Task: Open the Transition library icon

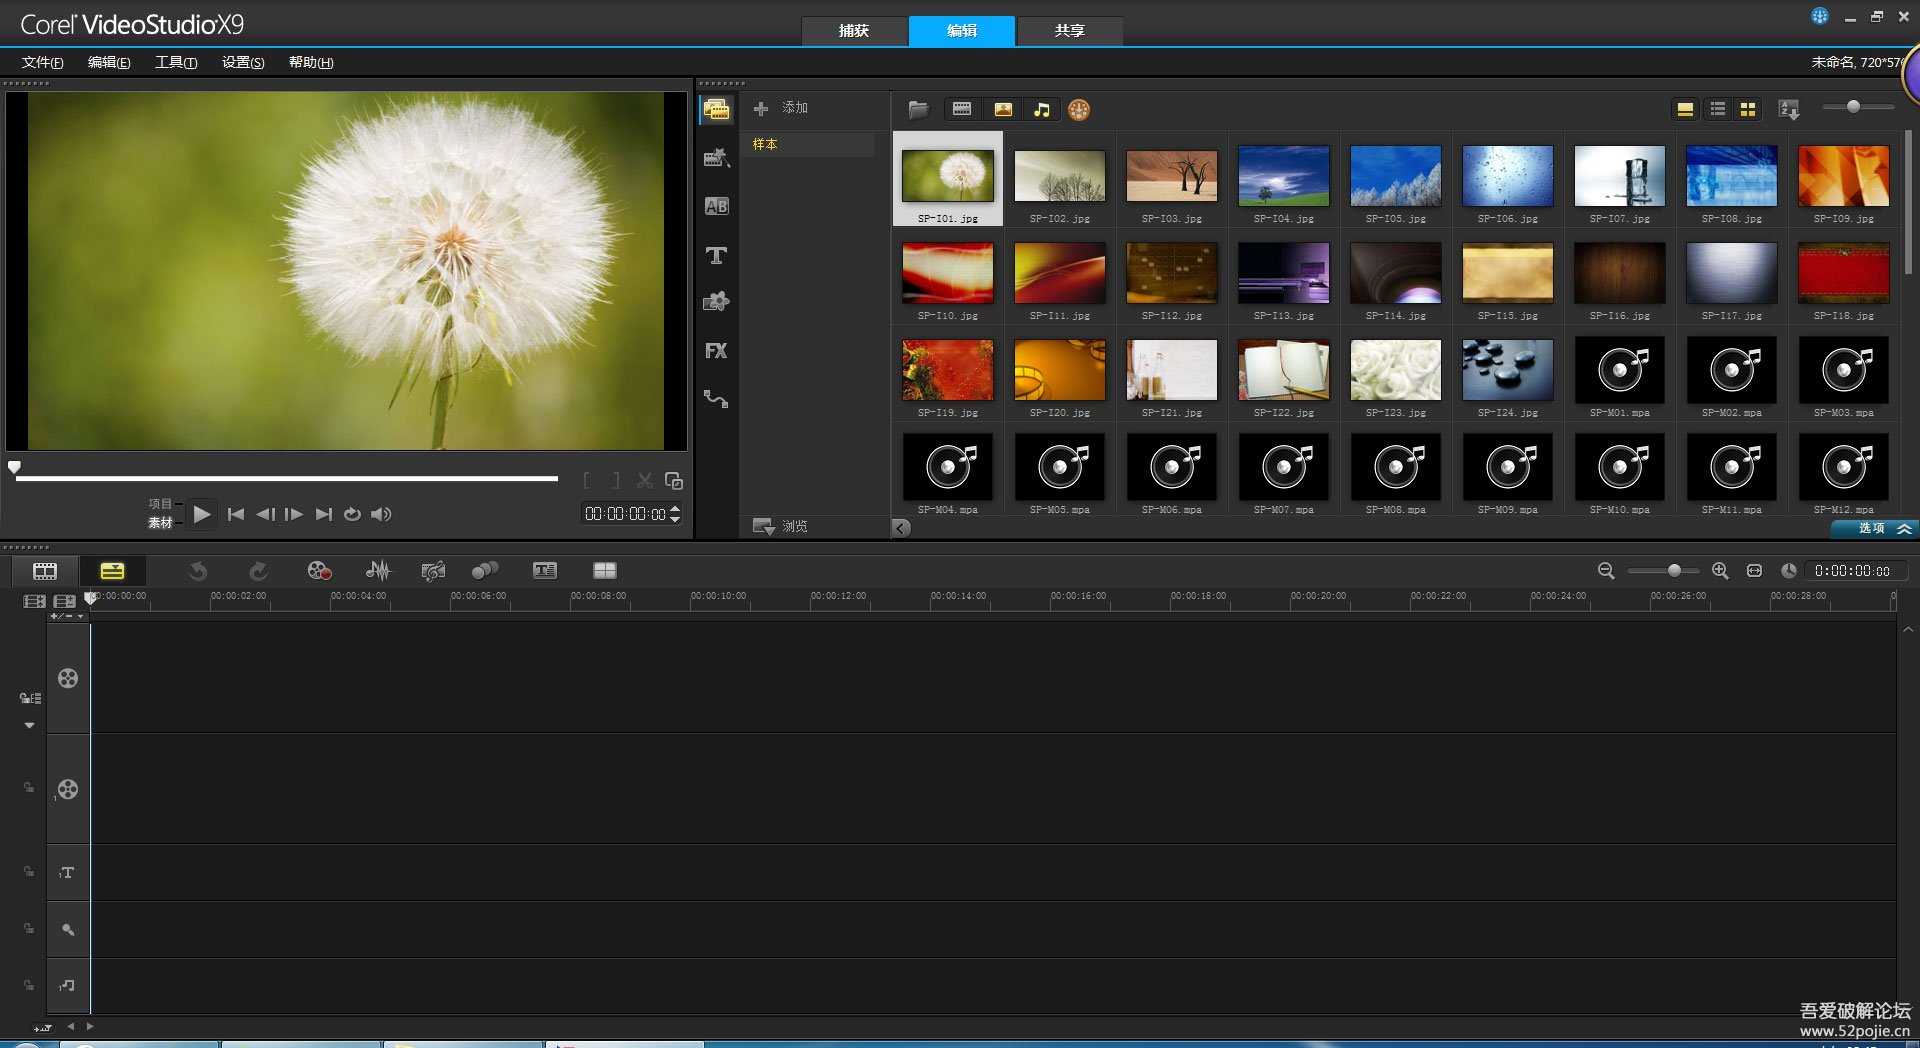Action: (716, 206)
